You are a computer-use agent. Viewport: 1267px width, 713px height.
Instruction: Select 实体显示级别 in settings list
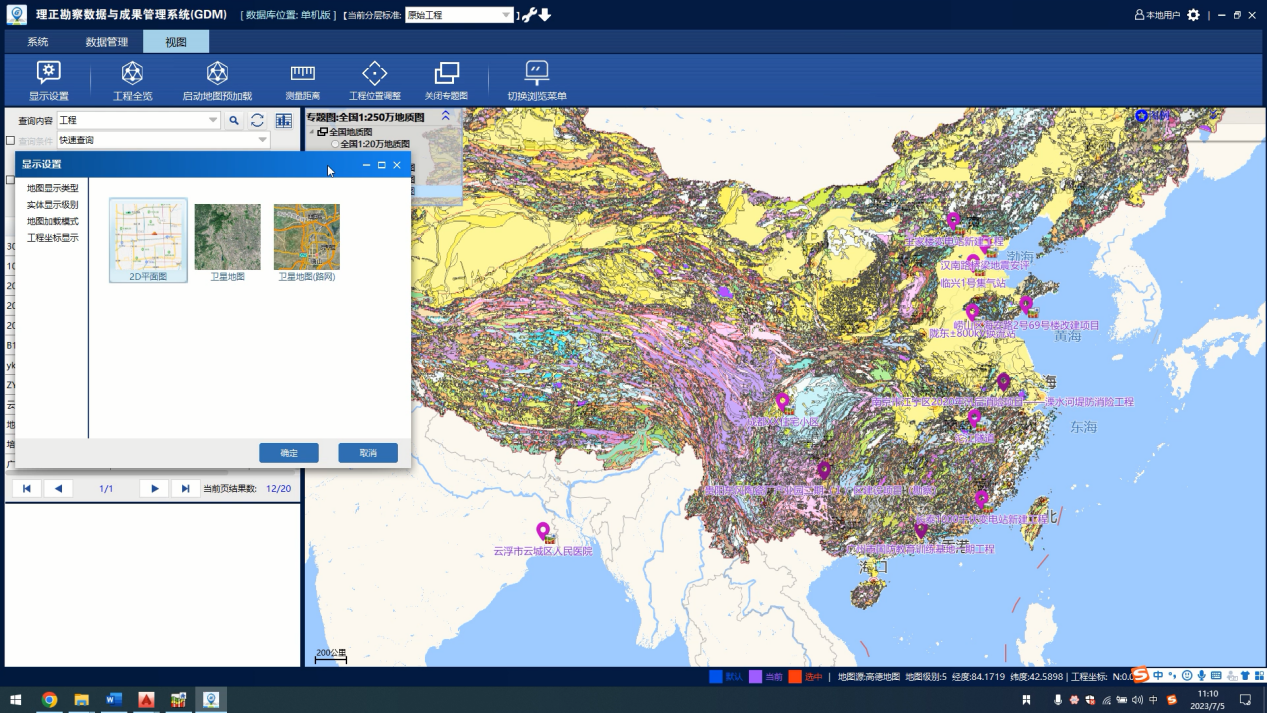pyautogui.click(x=52, y=205)
